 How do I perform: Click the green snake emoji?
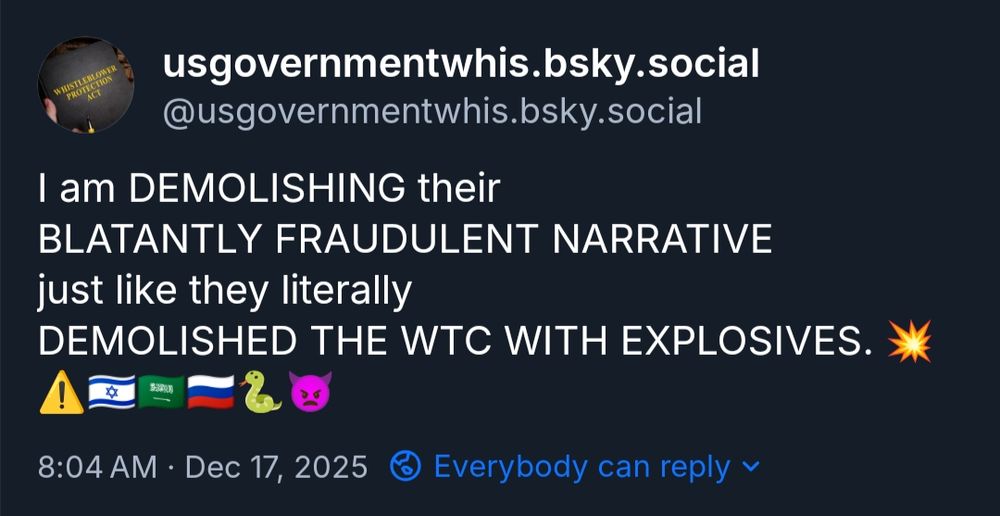tap(260, 392)
